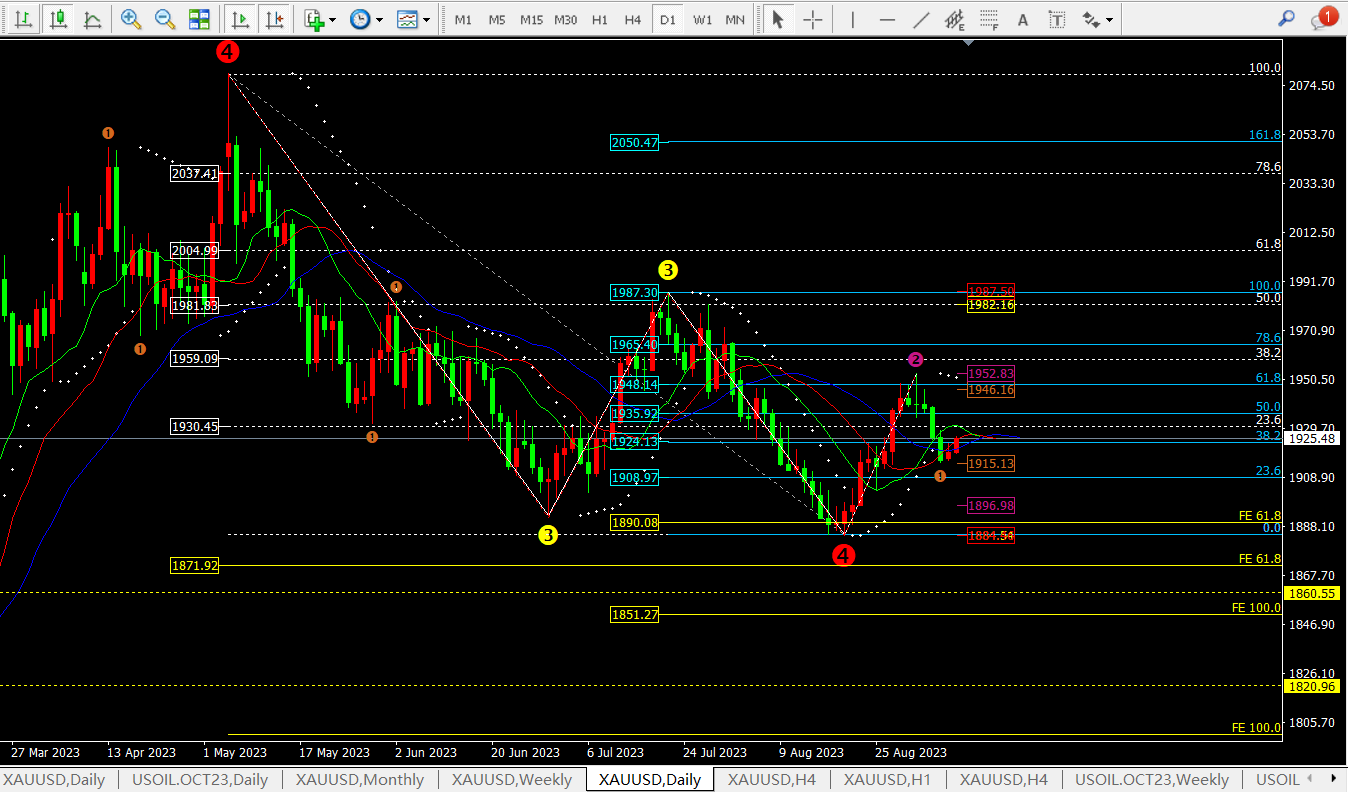The width and height of the screenshot is (1348, 793).
Task: Switch to the M30 timeframe
Action: pyautogui.click(x=566, y=19)
